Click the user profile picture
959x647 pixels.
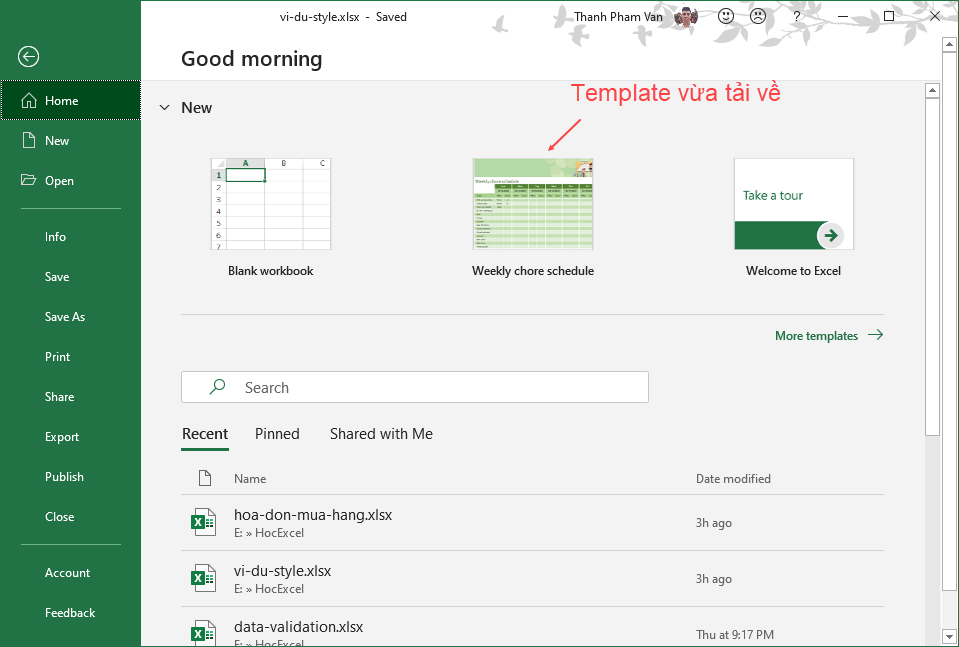[686, 17]
